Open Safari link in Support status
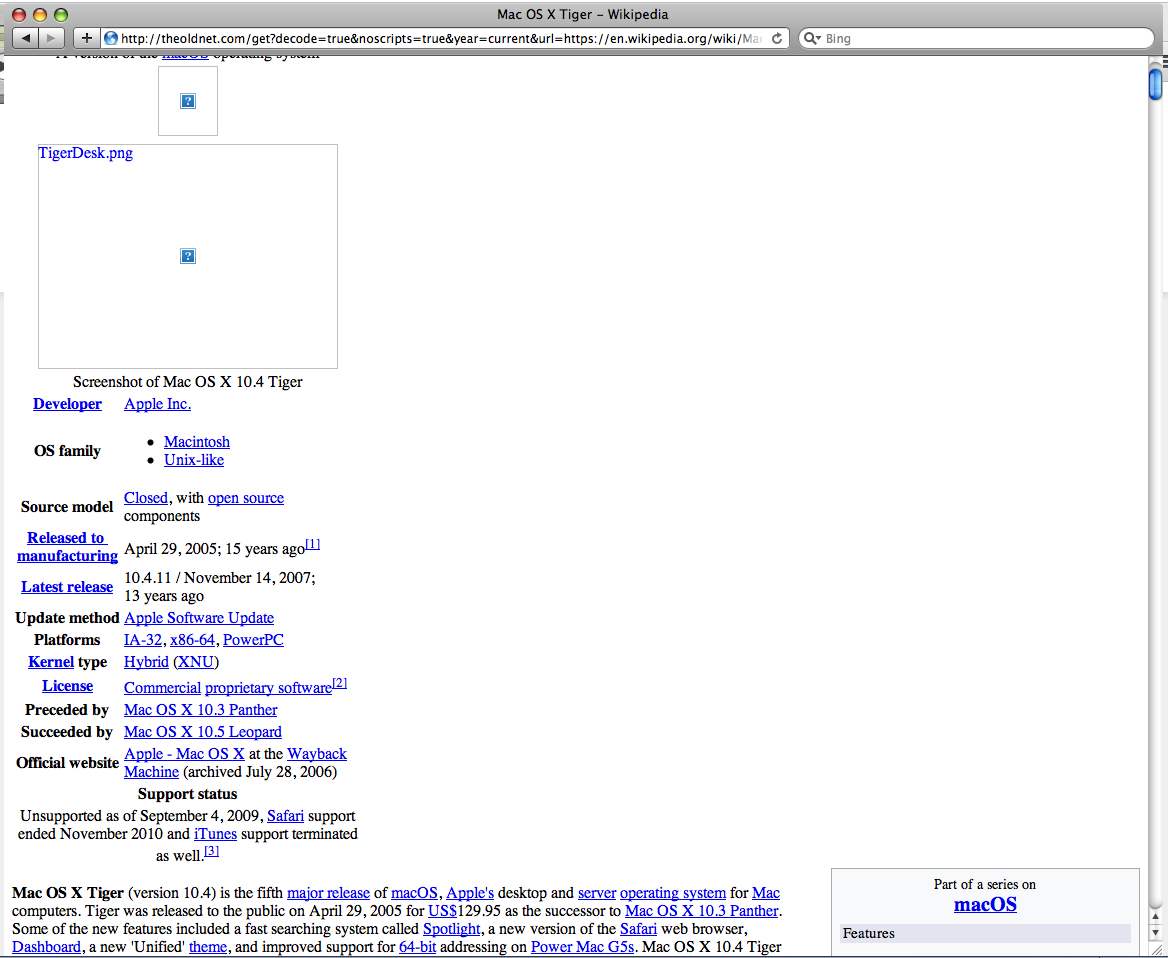This screenshot has height=958, width=1168. click(x=285, y=816)
